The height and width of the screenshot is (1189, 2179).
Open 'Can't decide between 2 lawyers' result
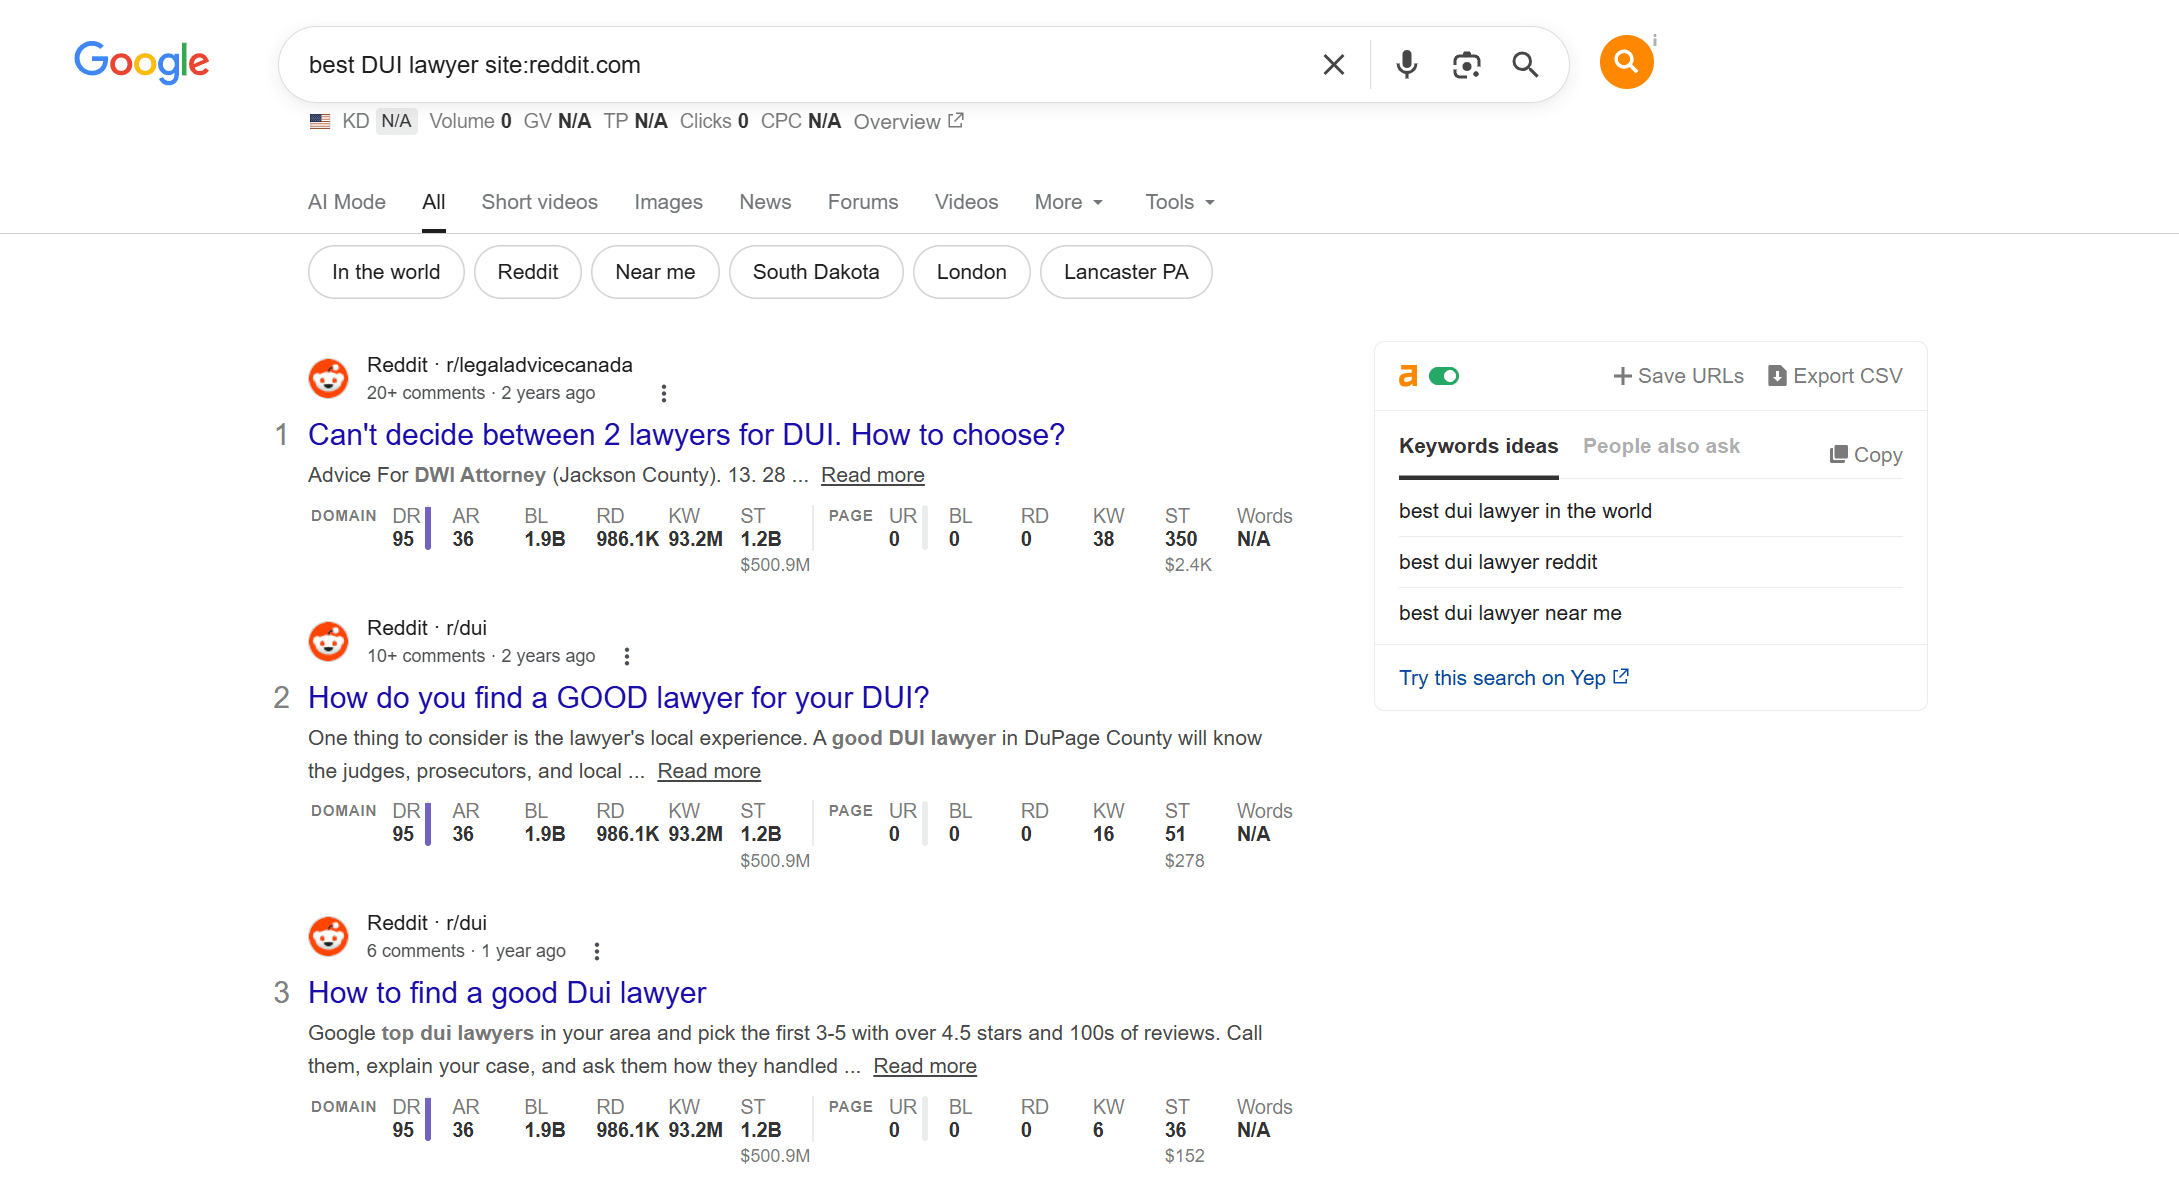pos(686,435)
